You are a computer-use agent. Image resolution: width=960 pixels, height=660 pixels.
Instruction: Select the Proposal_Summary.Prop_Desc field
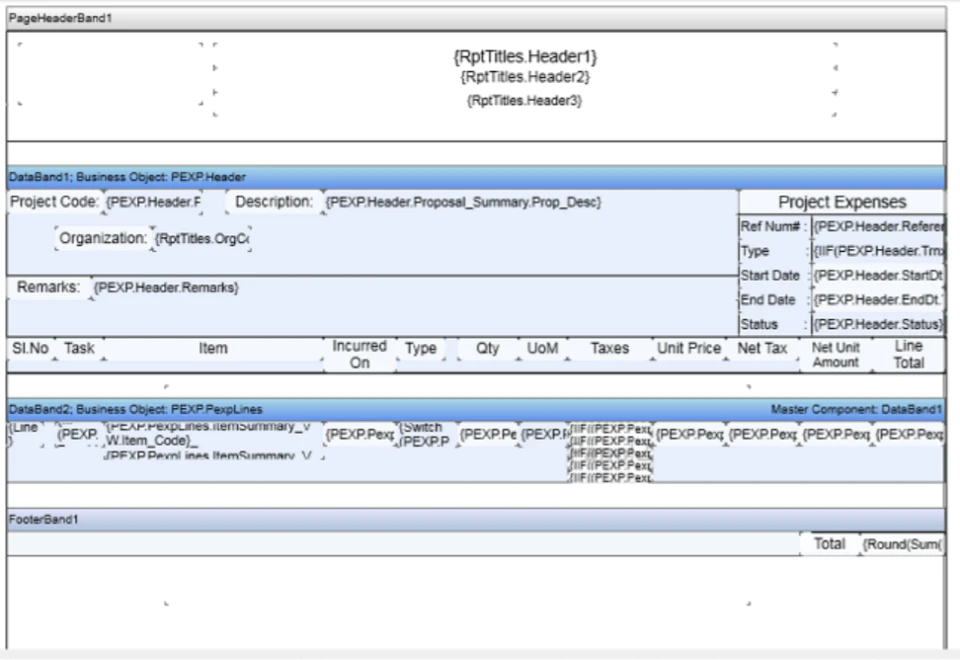coord(463,201)
